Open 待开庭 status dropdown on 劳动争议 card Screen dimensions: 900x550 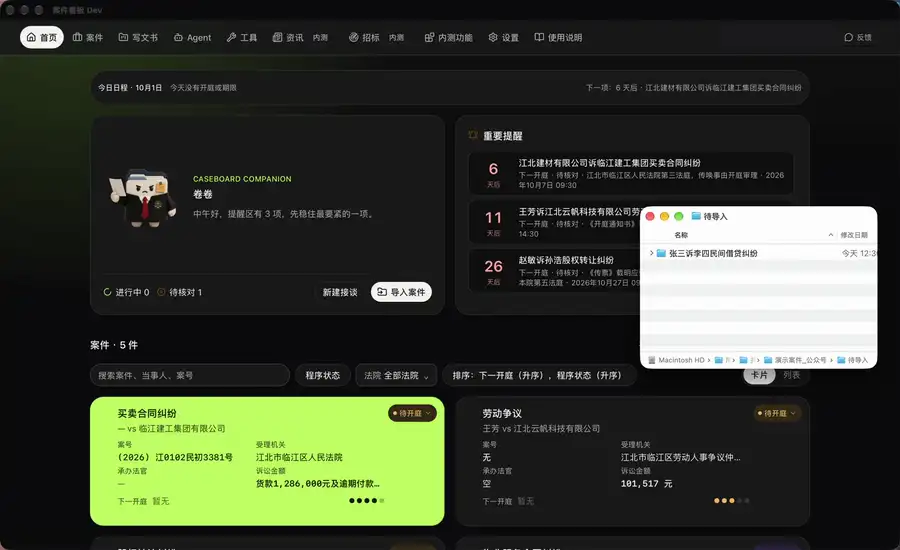(x=777, y=413)
